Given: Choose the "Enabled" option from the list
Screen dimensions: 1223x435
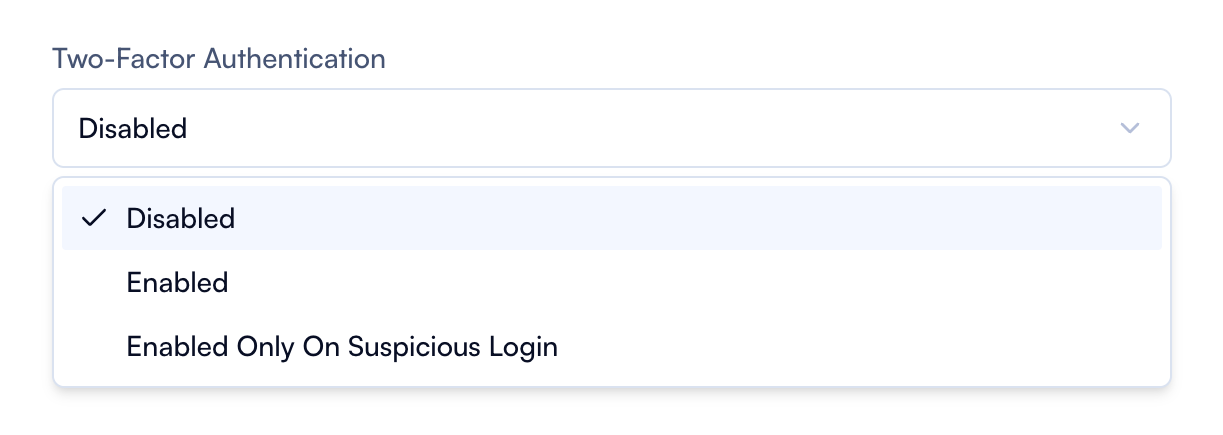Looking at the screenshot, I should pos(177,283).
